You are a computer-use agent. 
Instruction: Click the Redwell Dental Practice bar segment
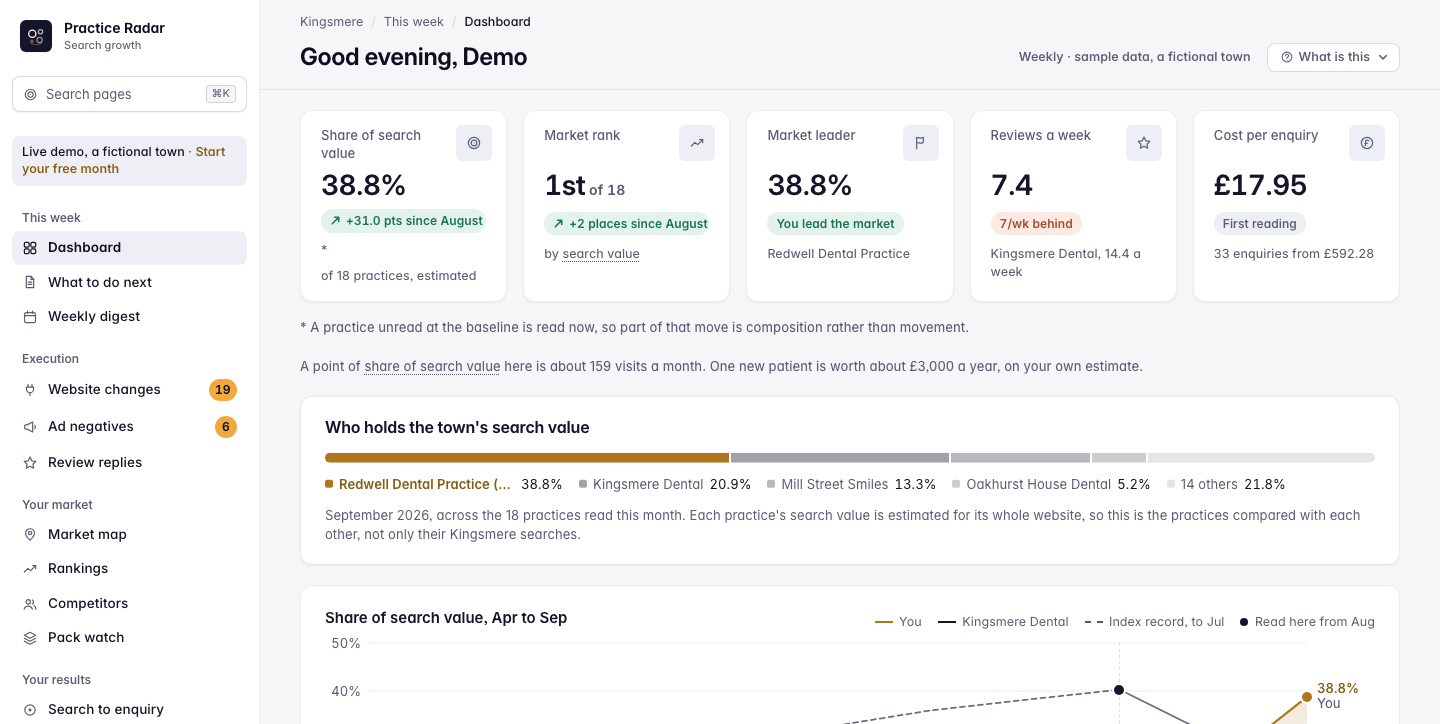527,458
